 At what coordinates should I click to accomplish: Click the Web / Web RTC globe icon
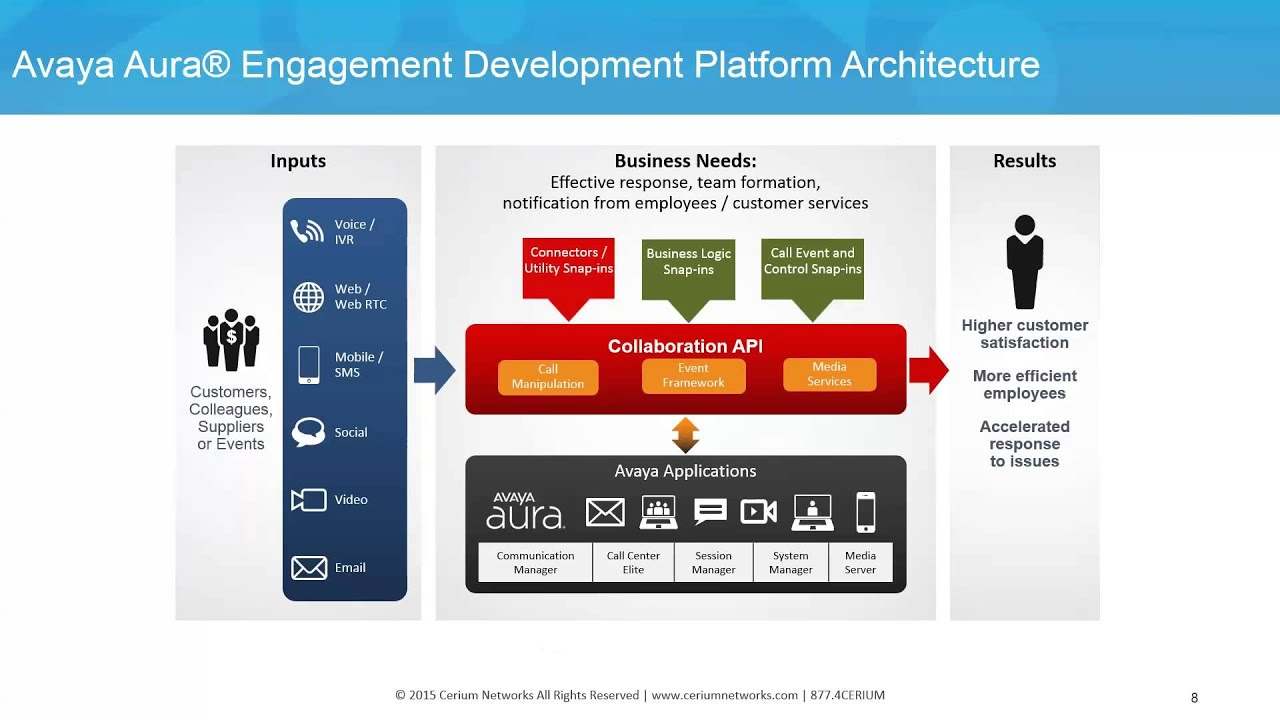click(x=307, y=297)
